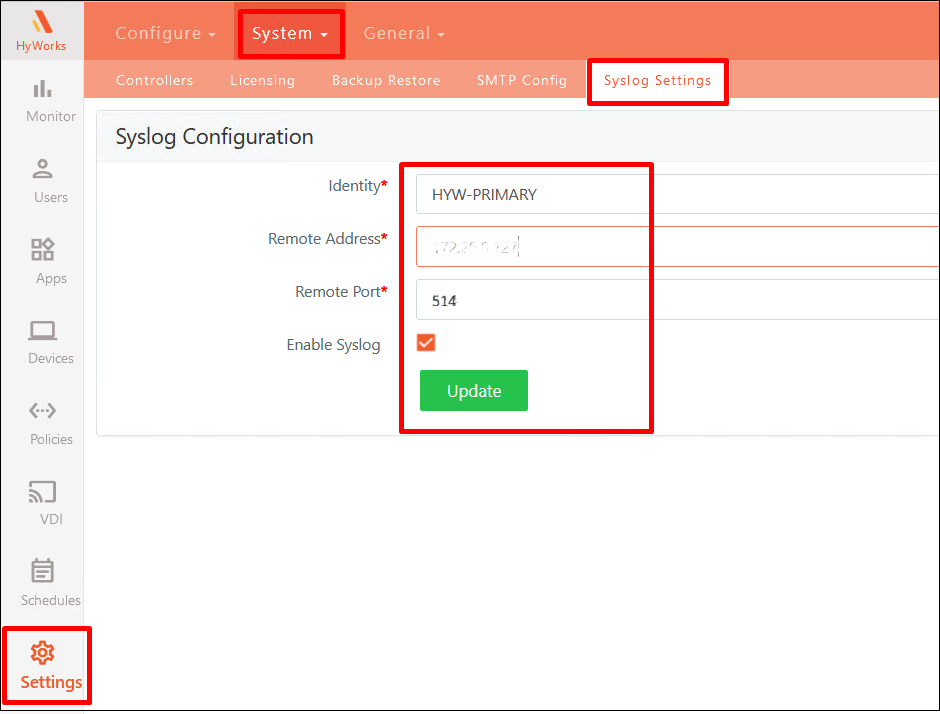Open the Policies icon in sidebar
The image size is (940, 714).
point(42,410)
